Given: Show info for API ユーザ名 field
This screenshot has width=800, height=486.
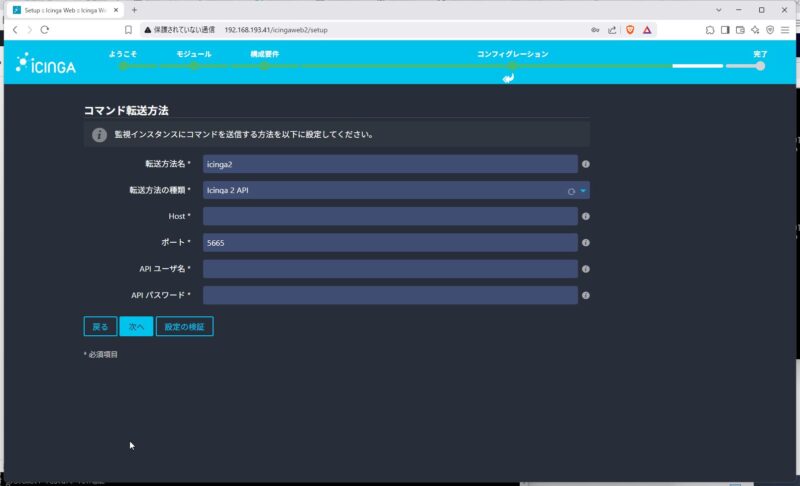Looking at the screenshot, I should pyautogui.click(x=586, y=269).
